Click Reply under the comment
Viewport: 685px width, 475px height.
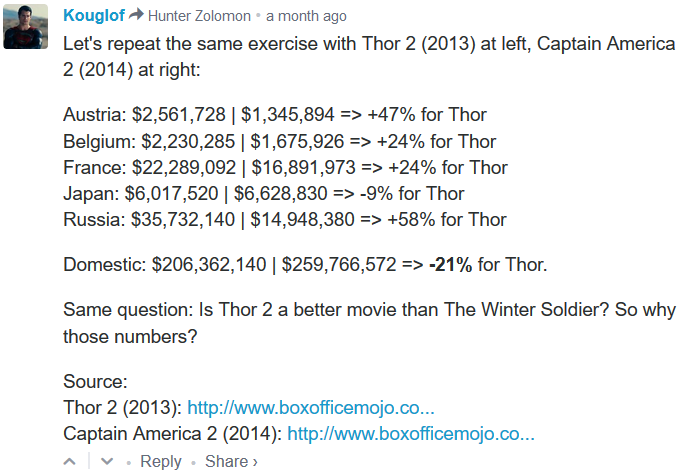pyautogui.click(x=161, y=461)
